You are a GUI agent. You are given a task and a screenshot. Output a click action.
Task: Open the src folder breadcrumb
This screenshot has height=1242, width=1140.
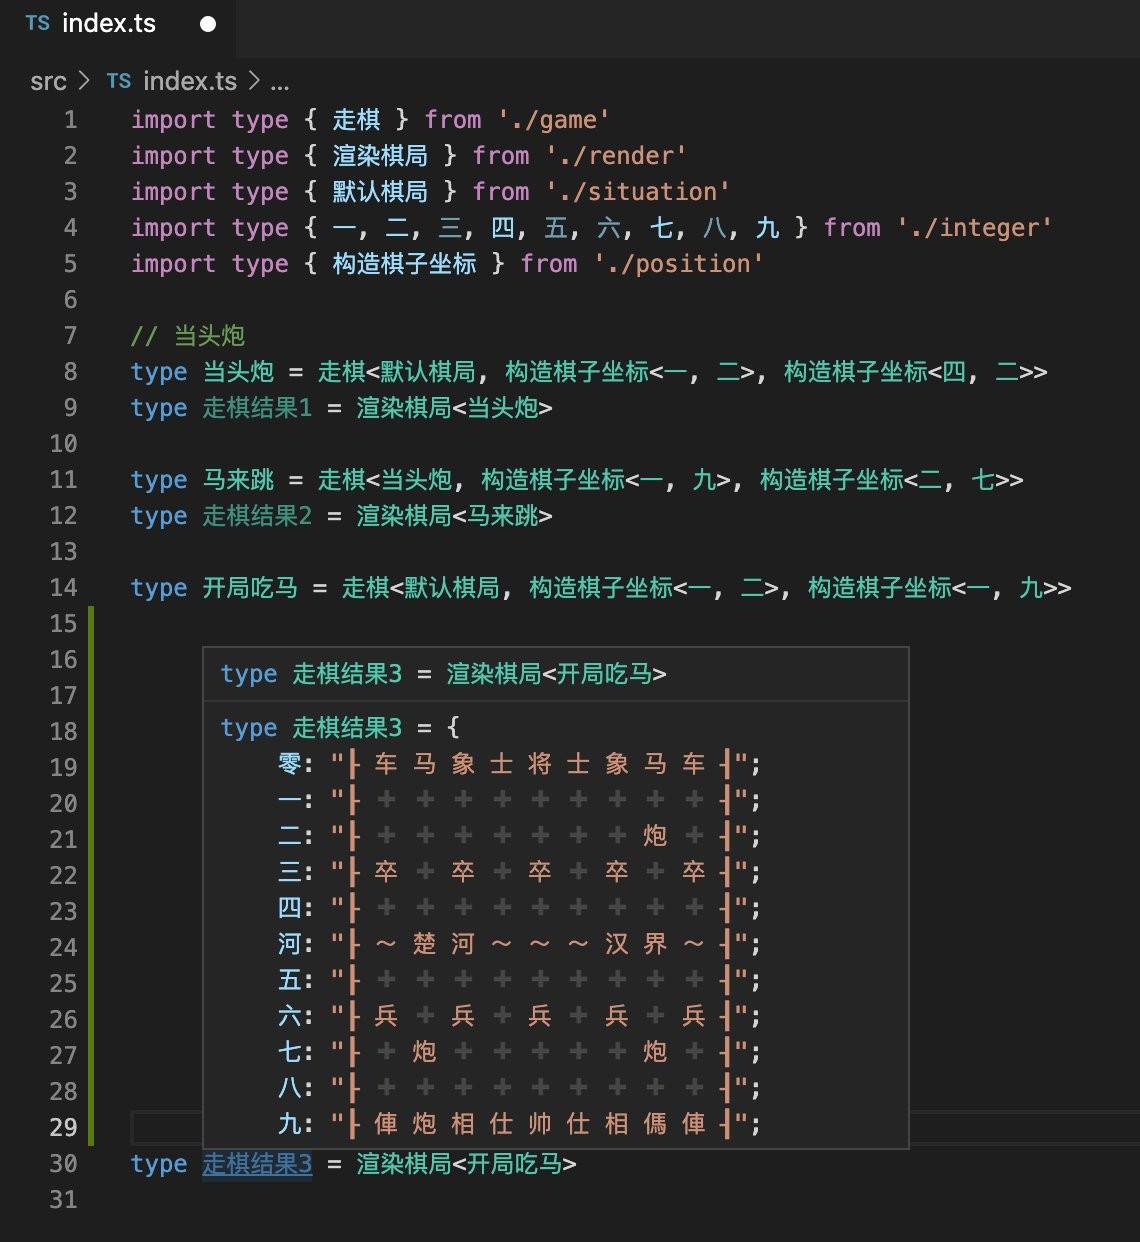click(x=48, y=81)
